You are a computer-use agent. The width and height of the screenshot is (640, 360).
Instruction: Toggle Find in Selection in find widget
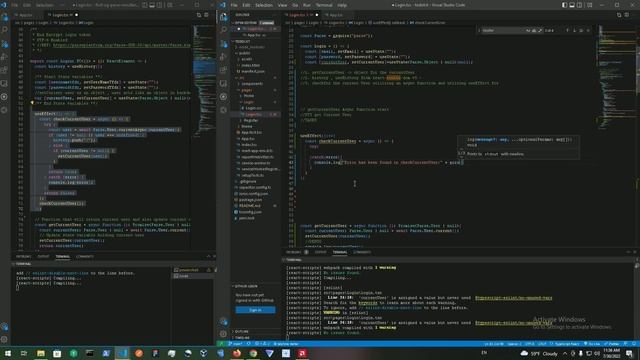point(581,30)
